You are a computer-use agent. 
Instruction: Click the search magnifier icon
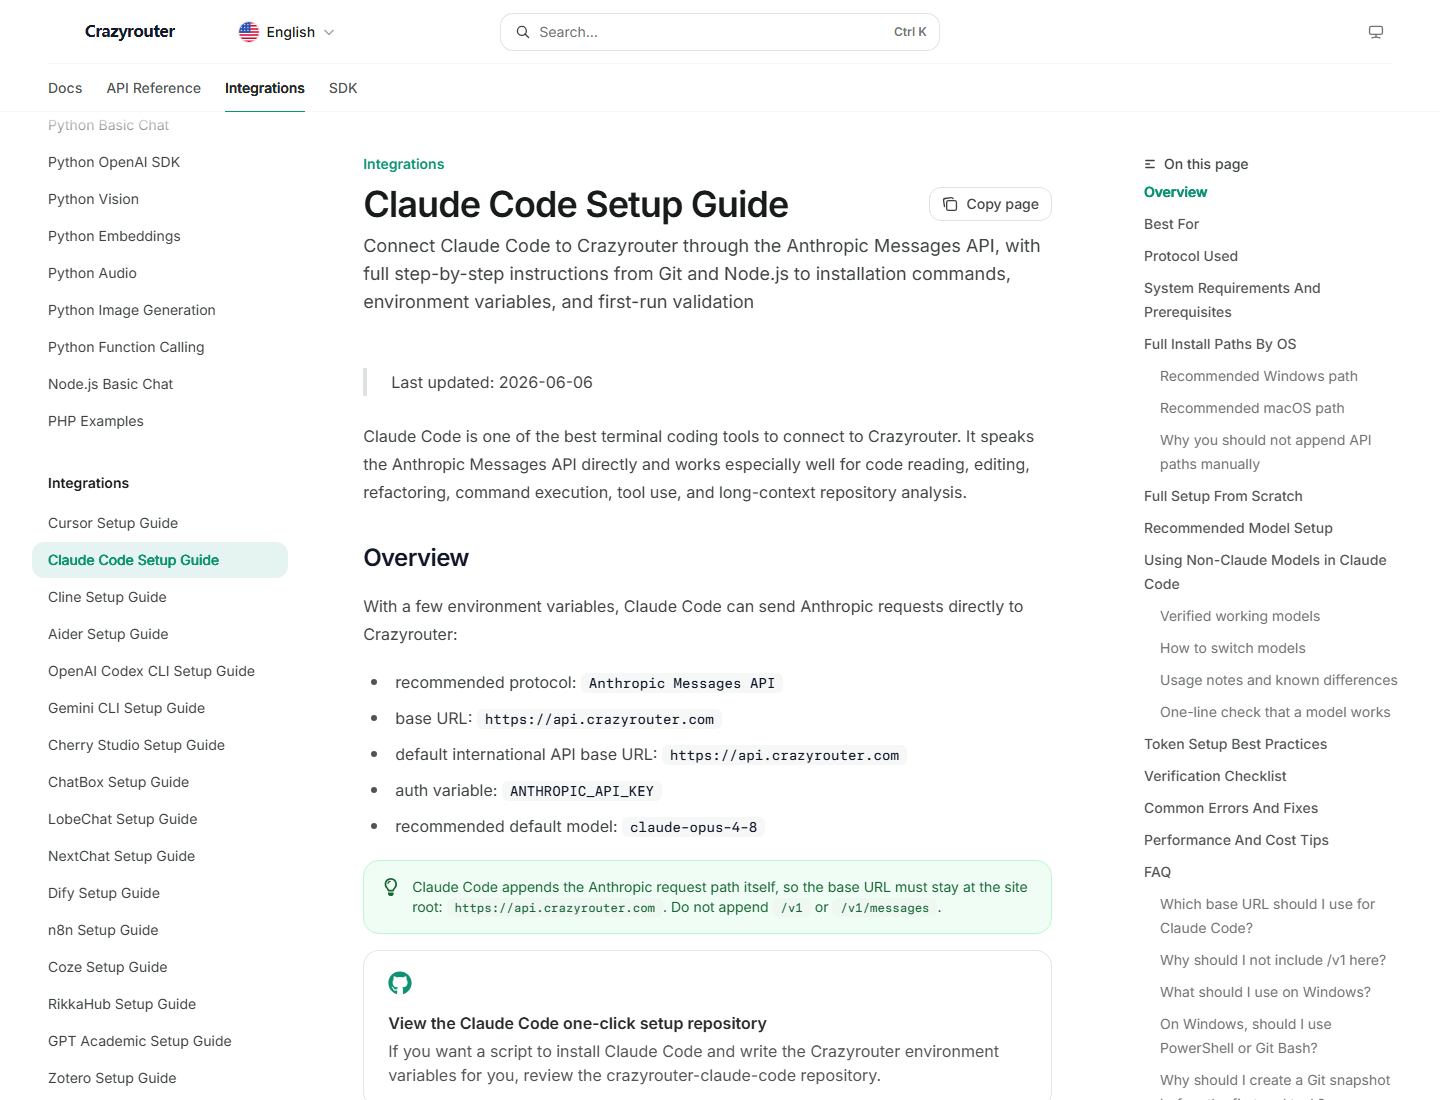(x=523, y=32)
